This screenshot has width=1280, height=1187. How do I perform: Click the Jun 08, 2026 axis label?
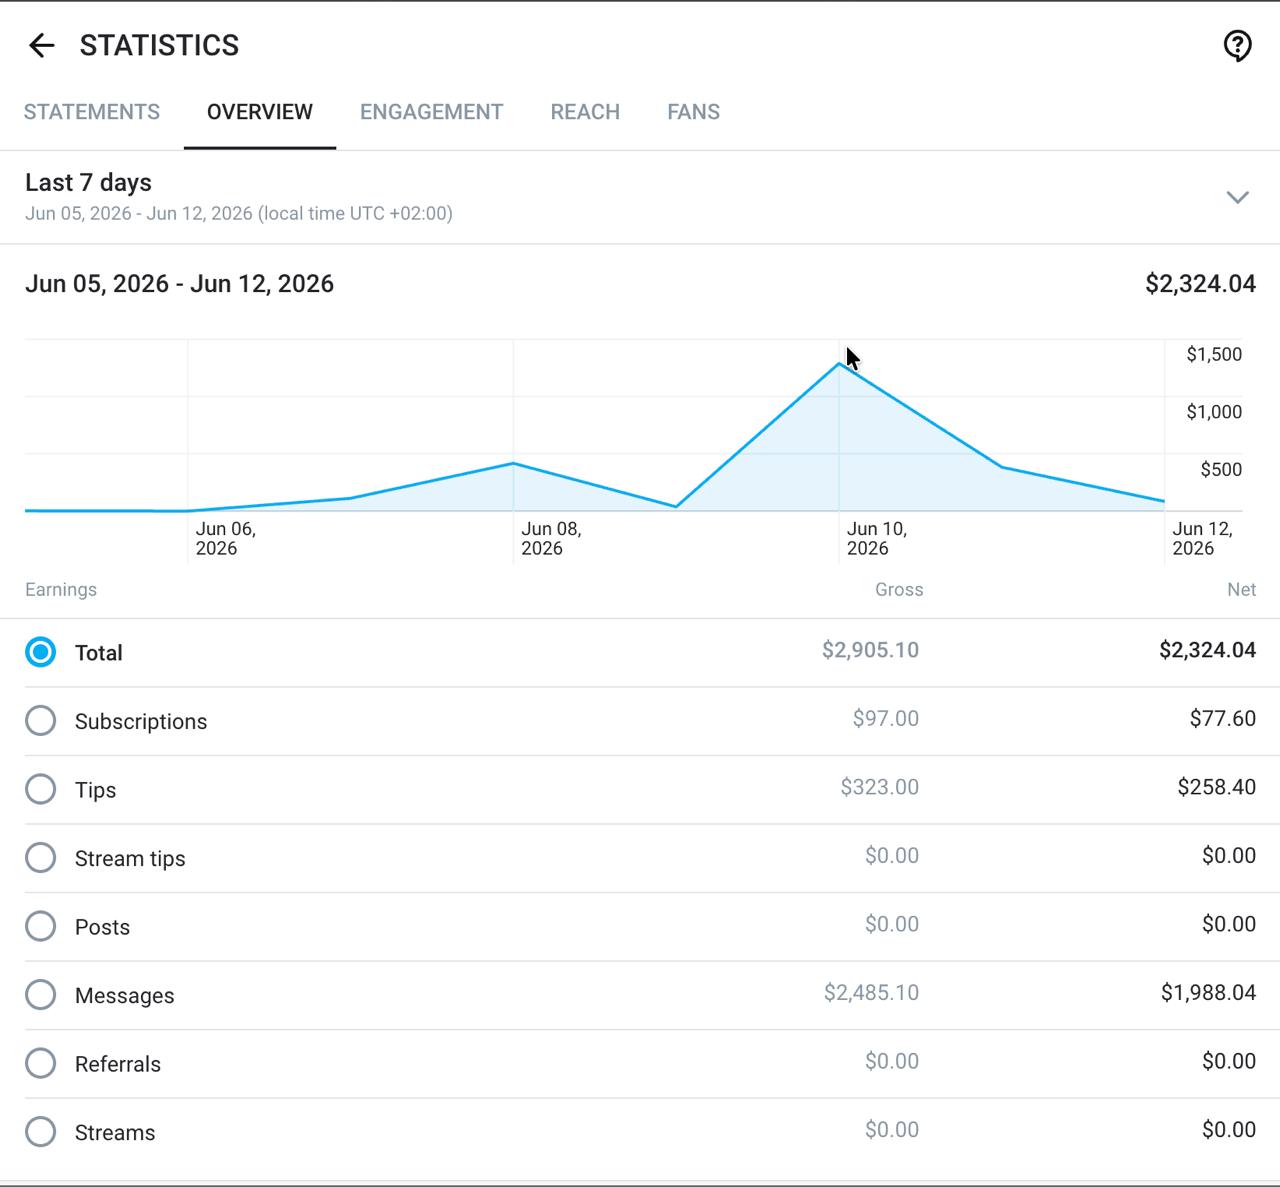click(551, 538)
